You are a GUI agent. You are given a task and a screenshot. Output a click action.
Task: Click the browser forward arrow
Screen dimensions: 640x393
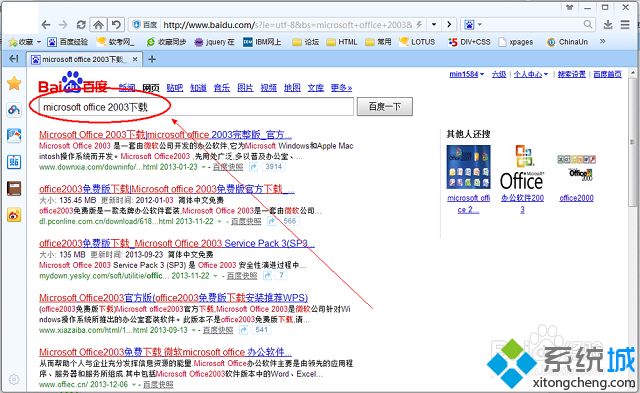click(63, 25)
